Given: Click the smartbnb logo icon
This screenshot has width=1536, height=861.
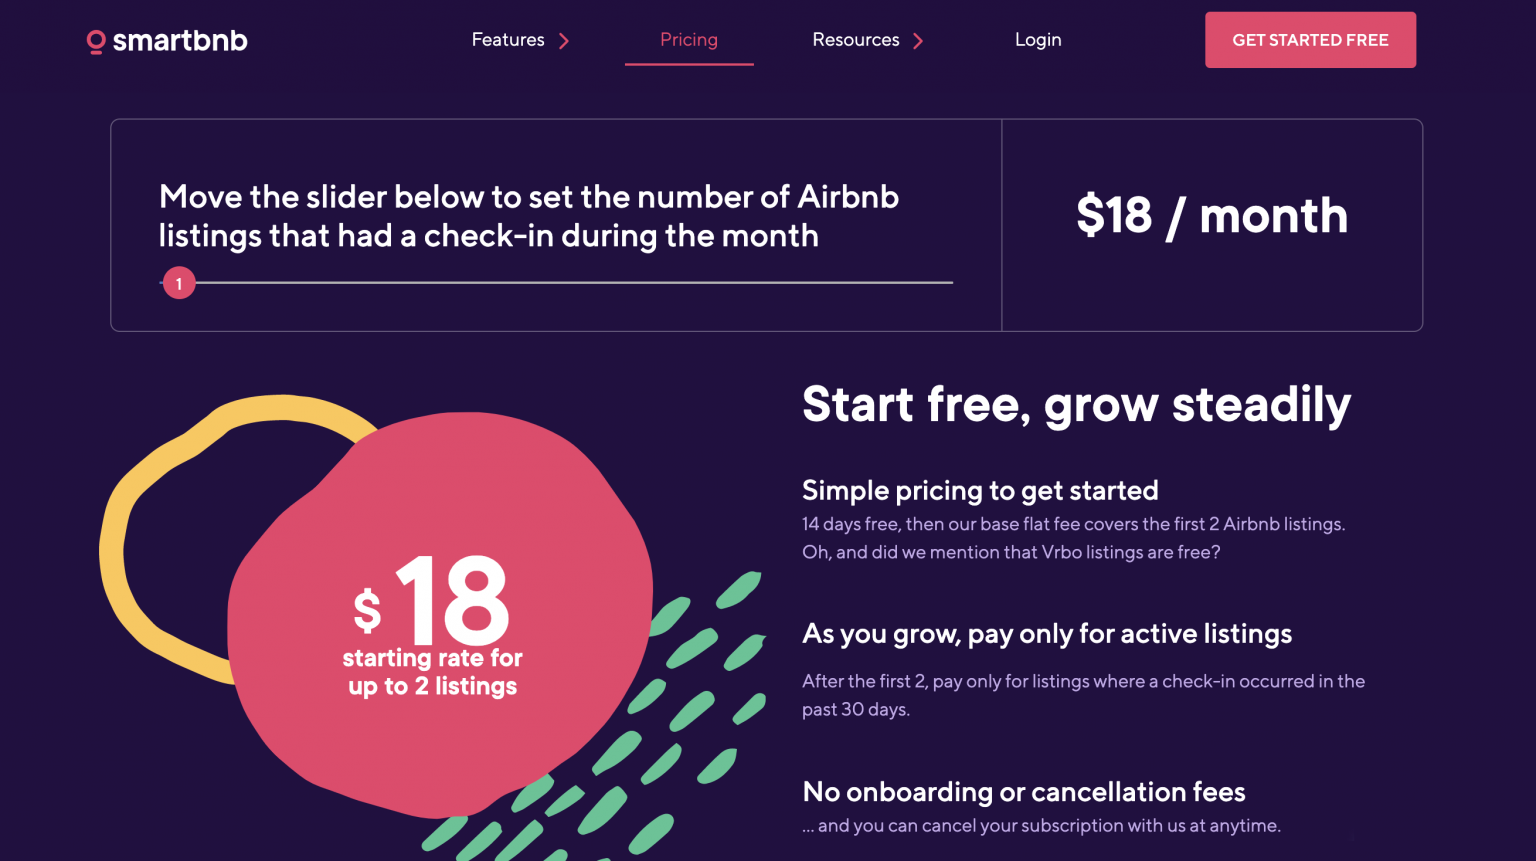Looking at the screenshot, I should tap(96, 40).
